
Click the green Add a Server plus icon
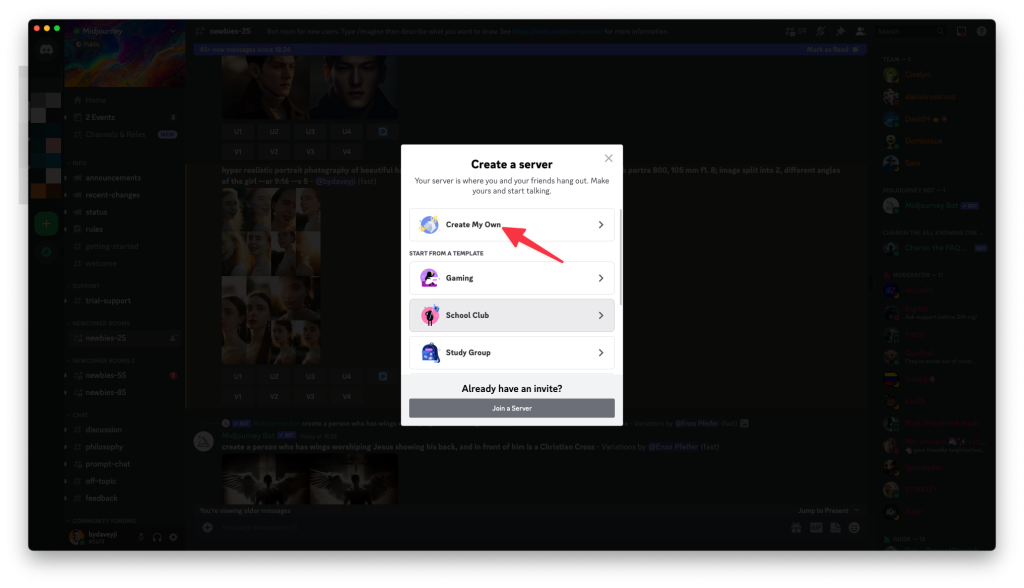46,224
